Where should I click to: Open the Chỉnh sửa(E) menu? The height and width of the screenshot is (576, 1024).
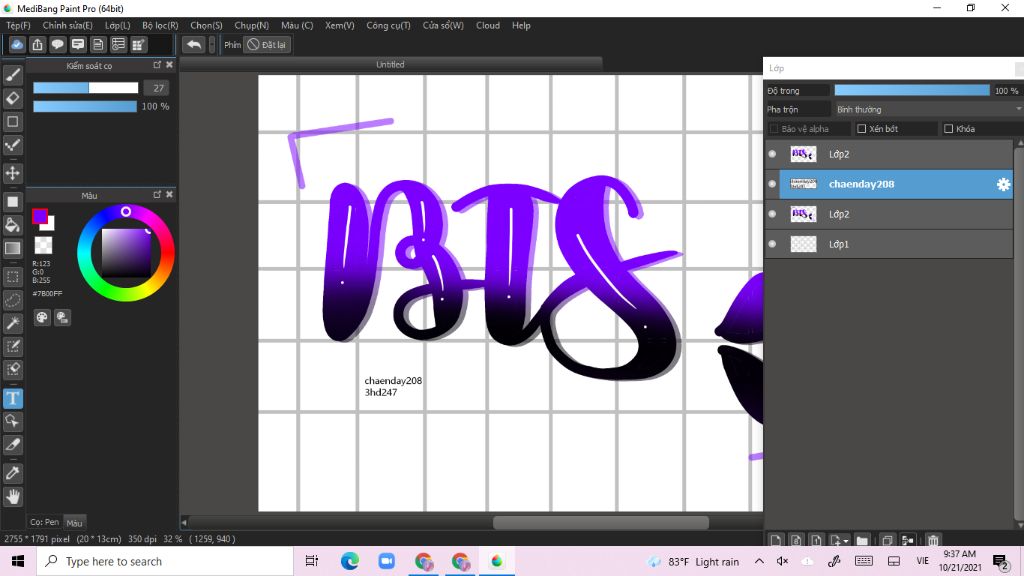tap(67, 25)
